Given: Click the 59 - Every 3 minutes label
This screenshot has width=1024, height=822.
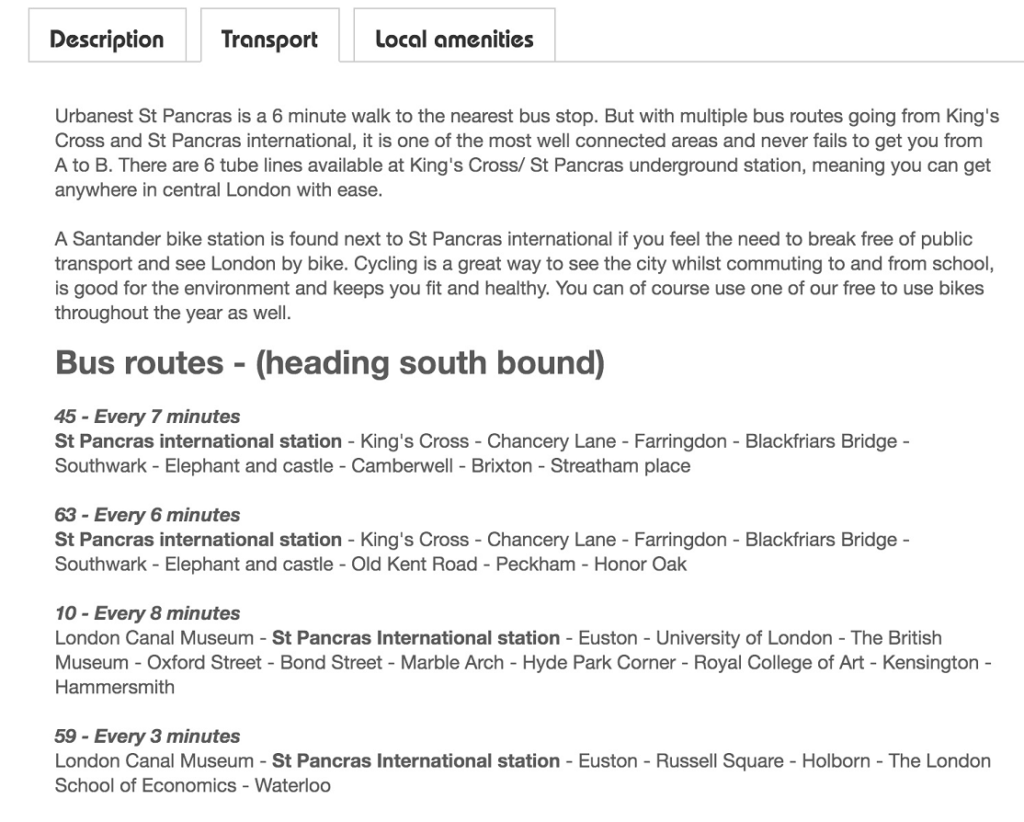Looking at the screenshot, I should [x=148, y=736].
